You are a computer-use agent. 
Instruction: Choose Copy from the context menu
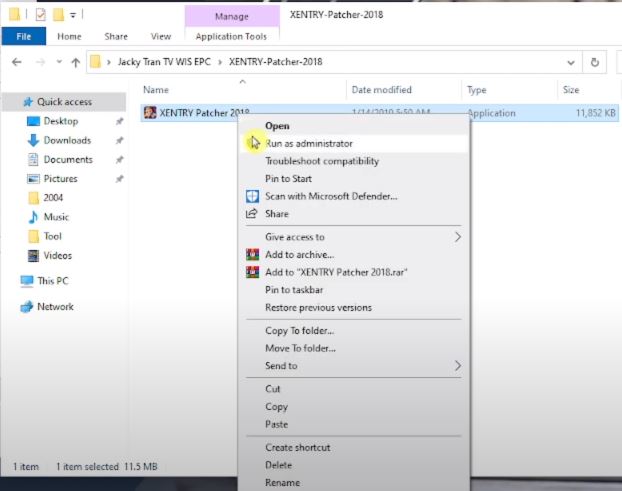353,407
